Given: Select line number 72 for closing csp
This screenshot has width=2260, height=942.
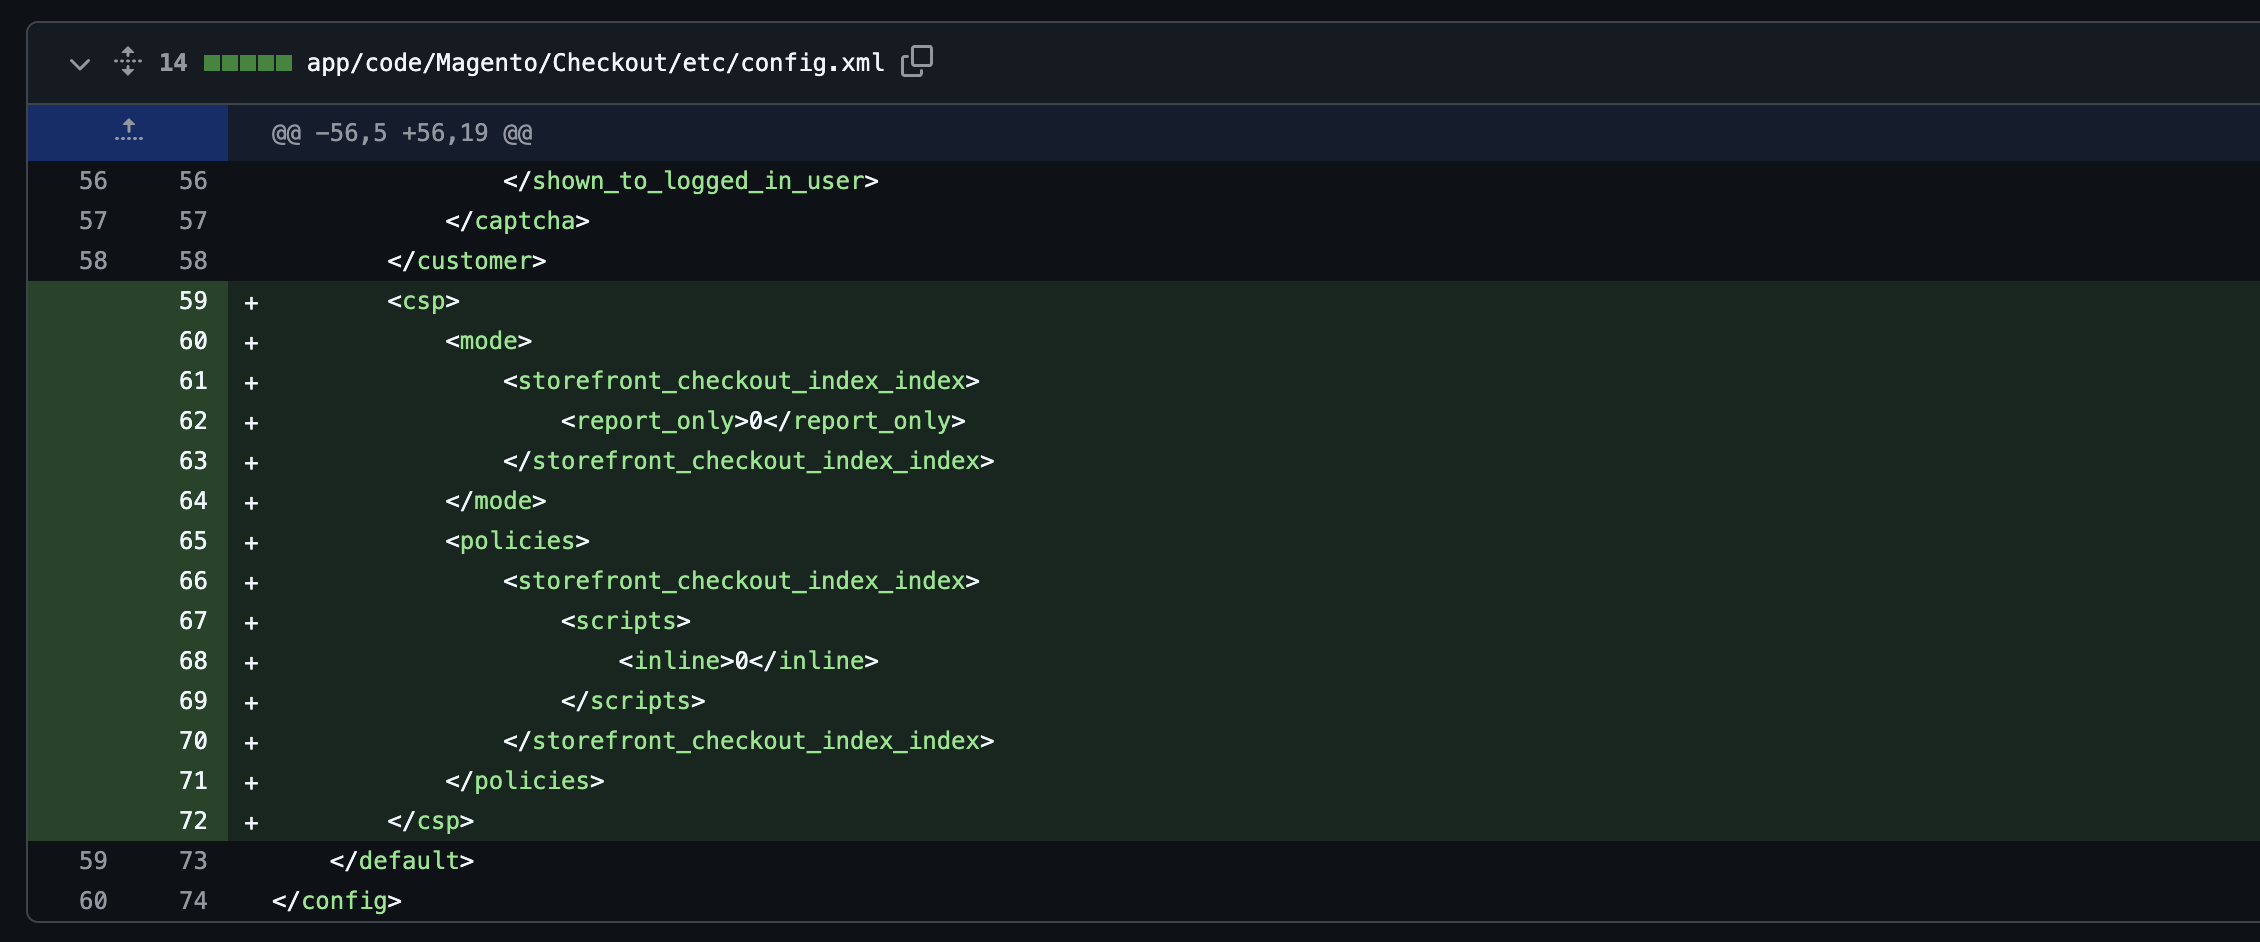Looking at the screenshot, I should (192, 821).
